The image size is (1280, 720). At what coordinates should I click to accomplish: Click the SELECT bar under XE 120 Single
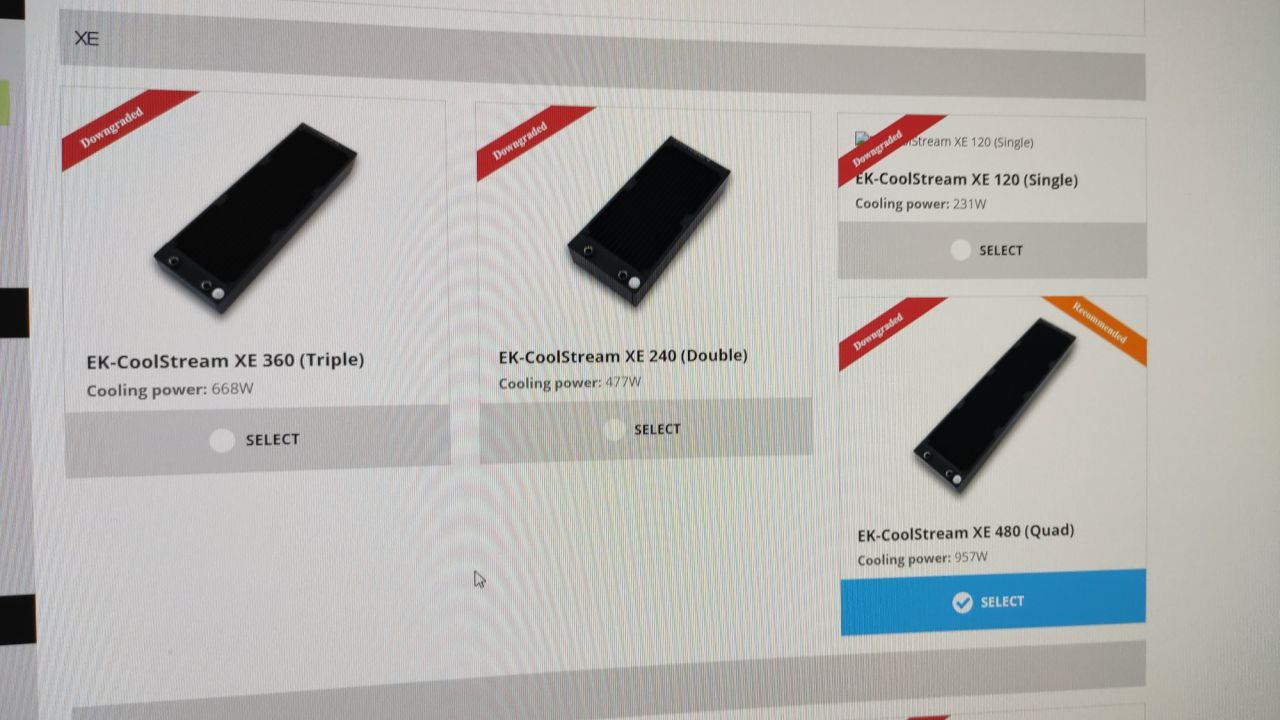point(992,250)
